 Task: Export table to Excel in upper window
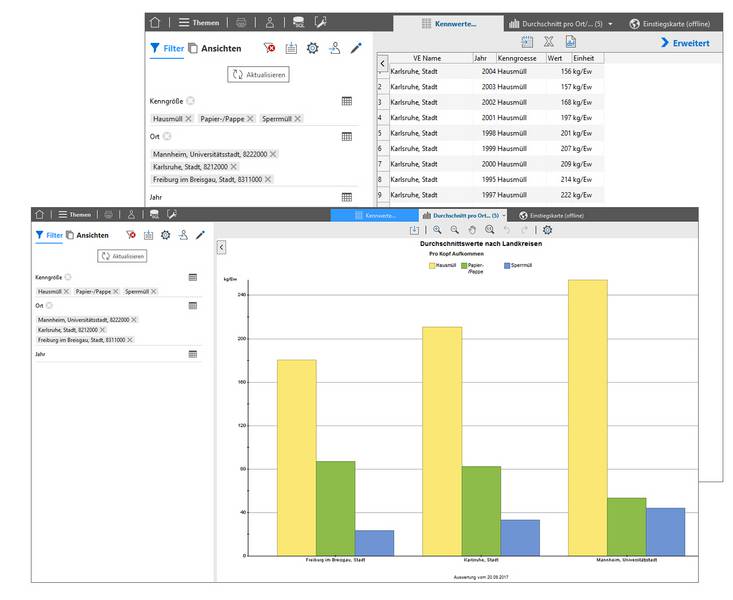(548, 42)
